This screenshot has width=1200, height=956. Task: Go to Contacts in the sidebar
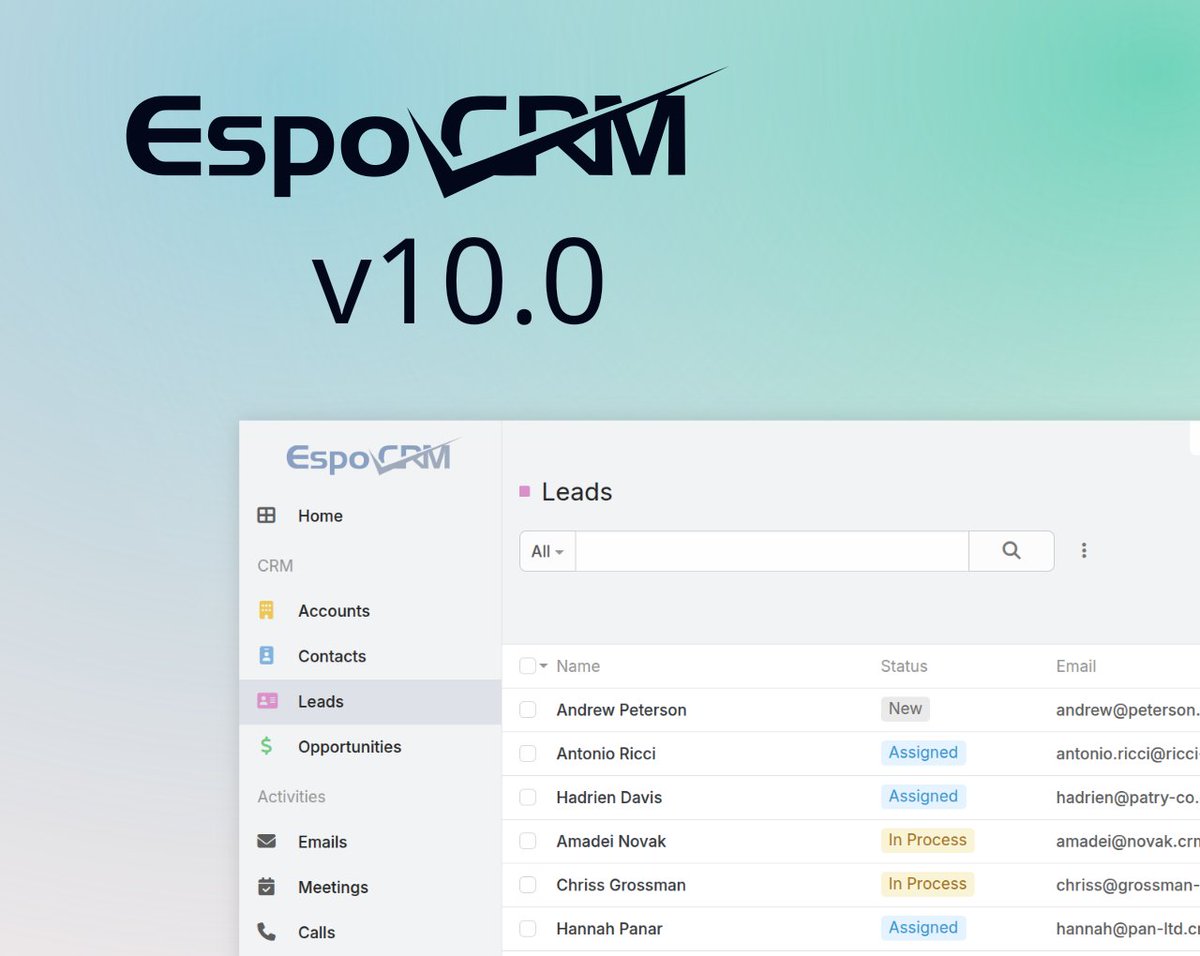(370, 656)
